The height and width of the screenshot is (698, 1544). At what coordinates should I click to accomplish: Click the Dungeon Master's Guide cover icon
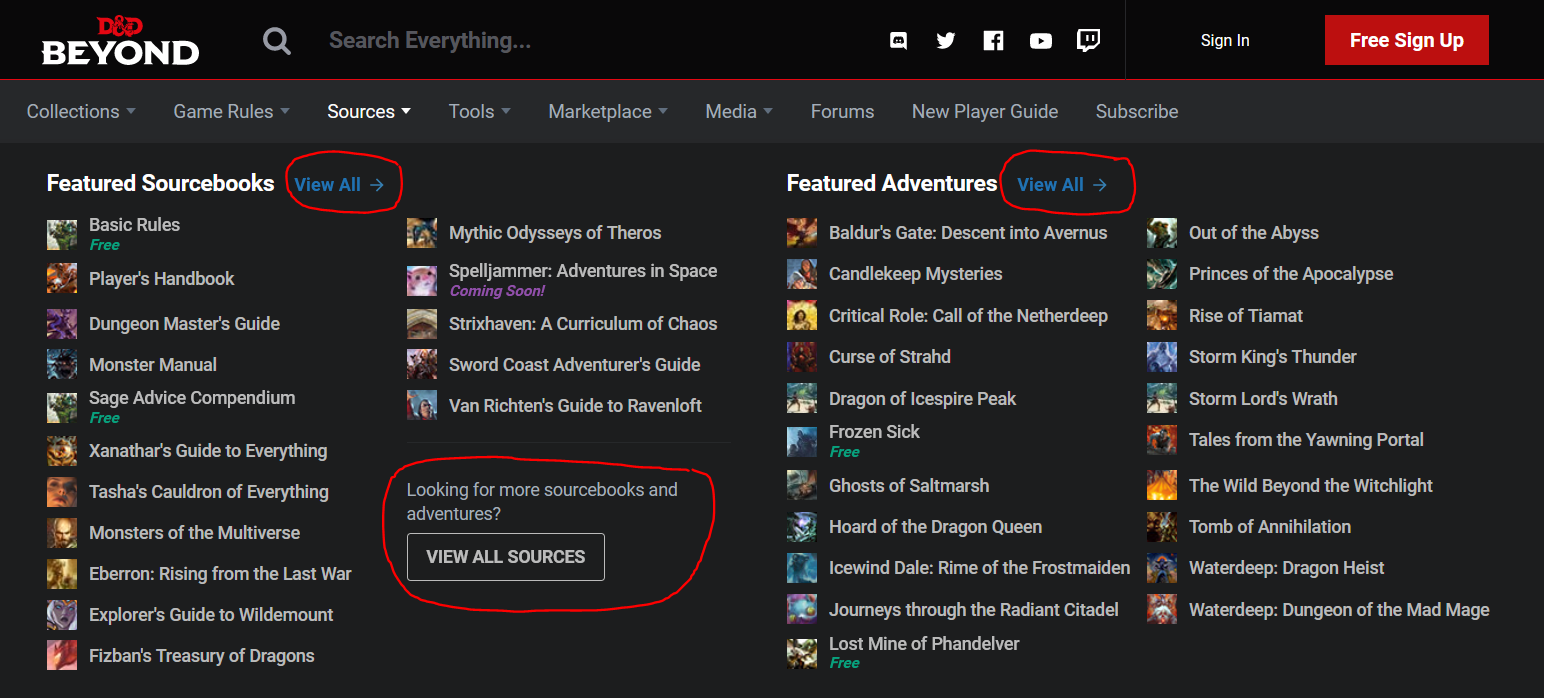click(x=62, y=324)
